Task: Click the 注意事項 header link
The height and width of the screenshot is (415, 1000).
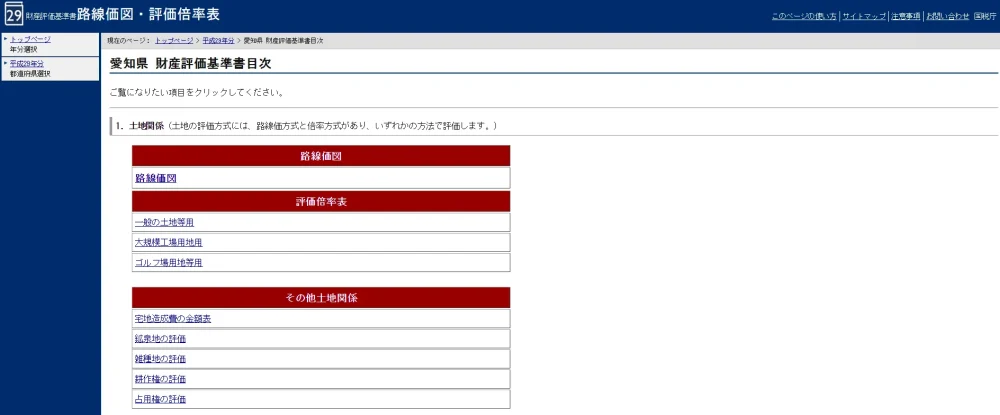Action: pyautogui.click(x=906, y=17)
